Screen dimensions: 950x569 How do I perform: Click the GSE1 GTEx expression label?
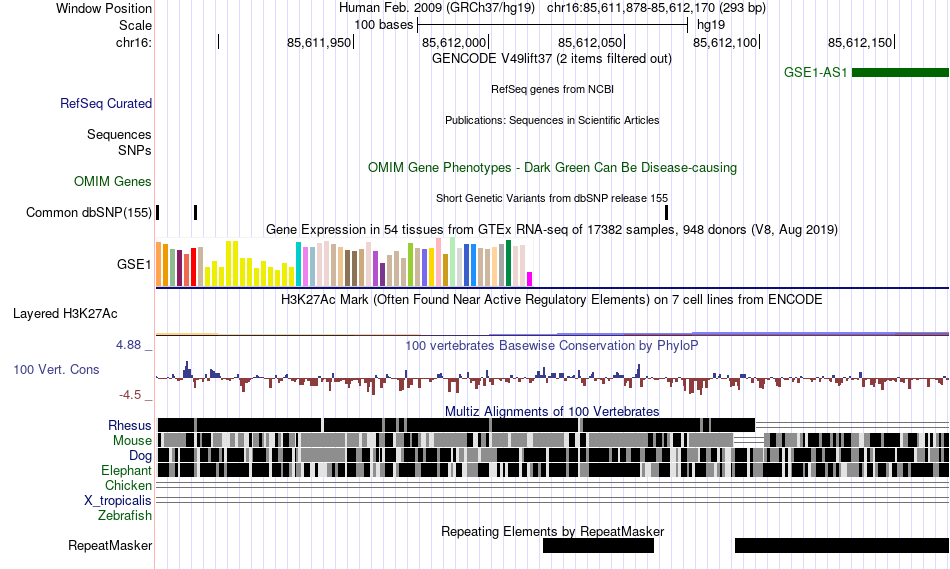pyautogui.click(x=134, y=264)
